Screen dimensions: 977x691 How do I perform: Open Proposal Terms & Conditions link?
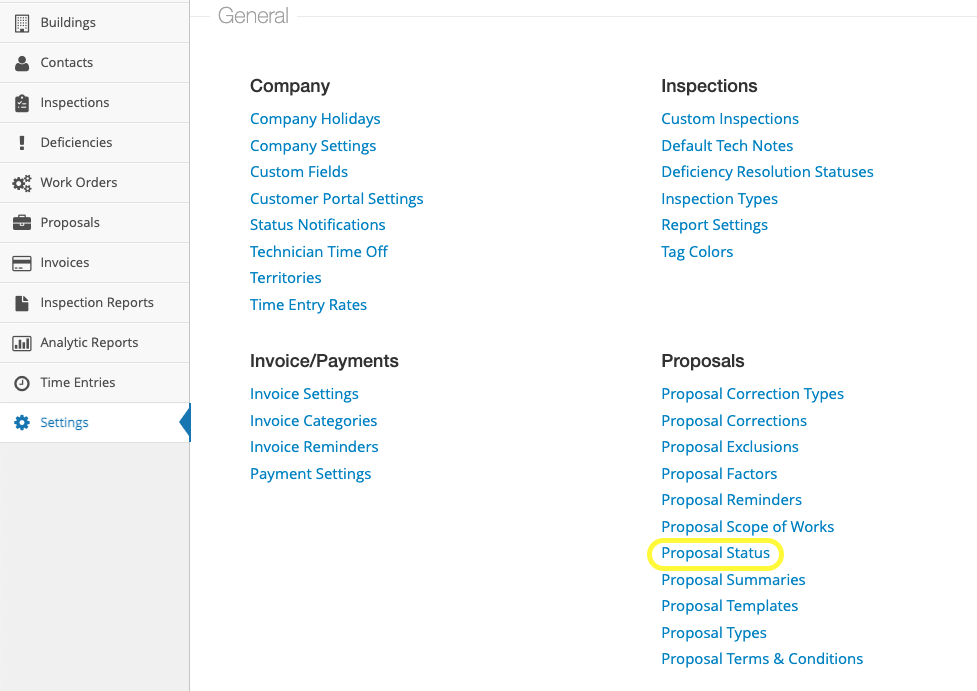pos(762,659)
